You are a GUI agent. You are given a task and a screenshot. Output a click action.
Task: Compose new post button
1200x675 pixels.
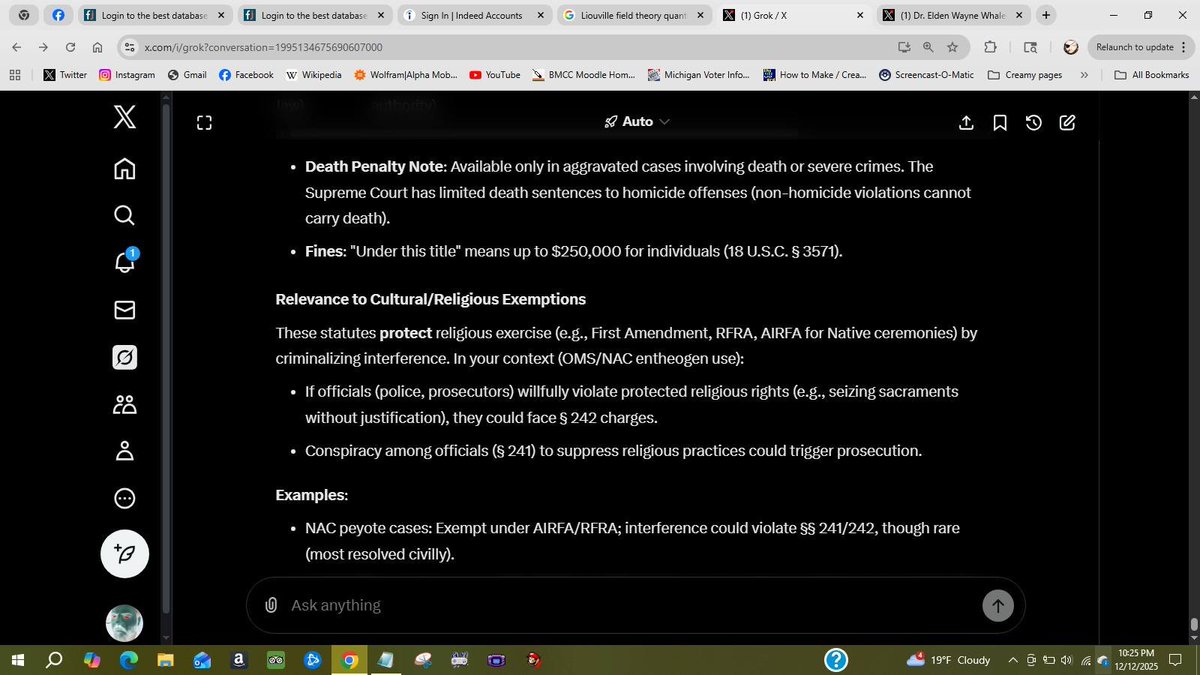coord(125,553)
